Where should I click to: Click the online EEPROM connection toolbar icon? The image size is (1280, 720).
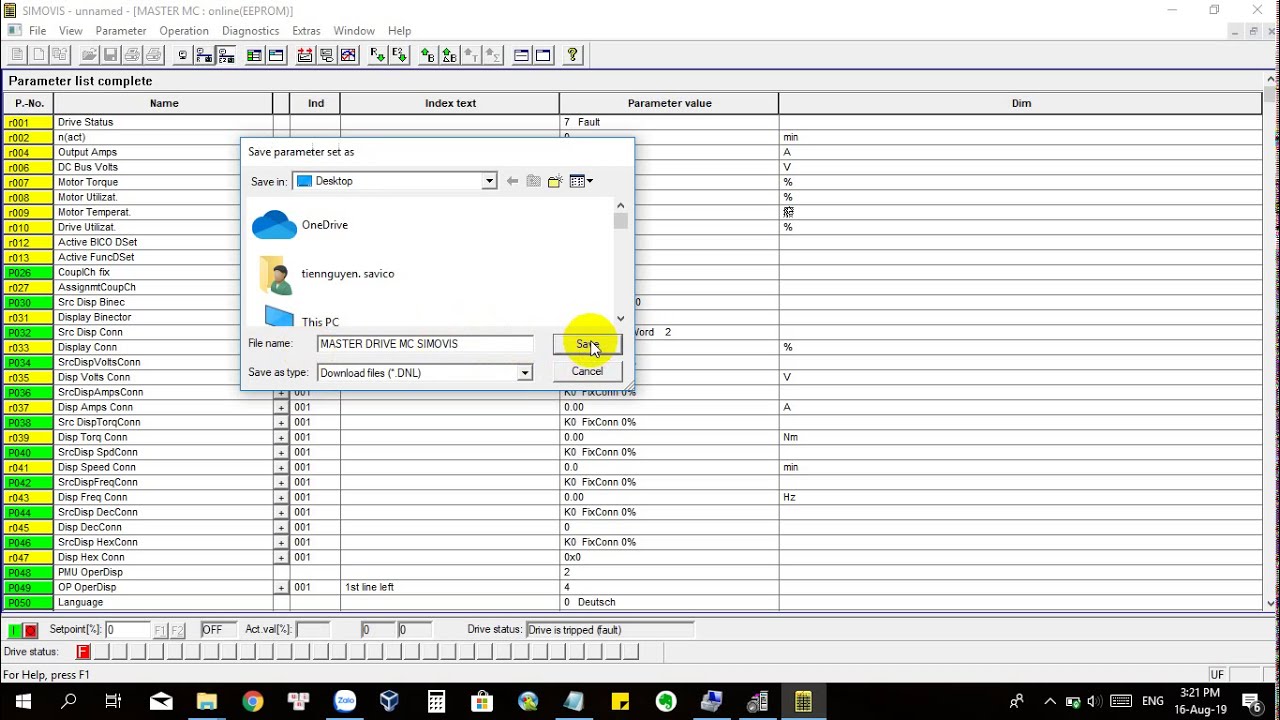[226, 55]
